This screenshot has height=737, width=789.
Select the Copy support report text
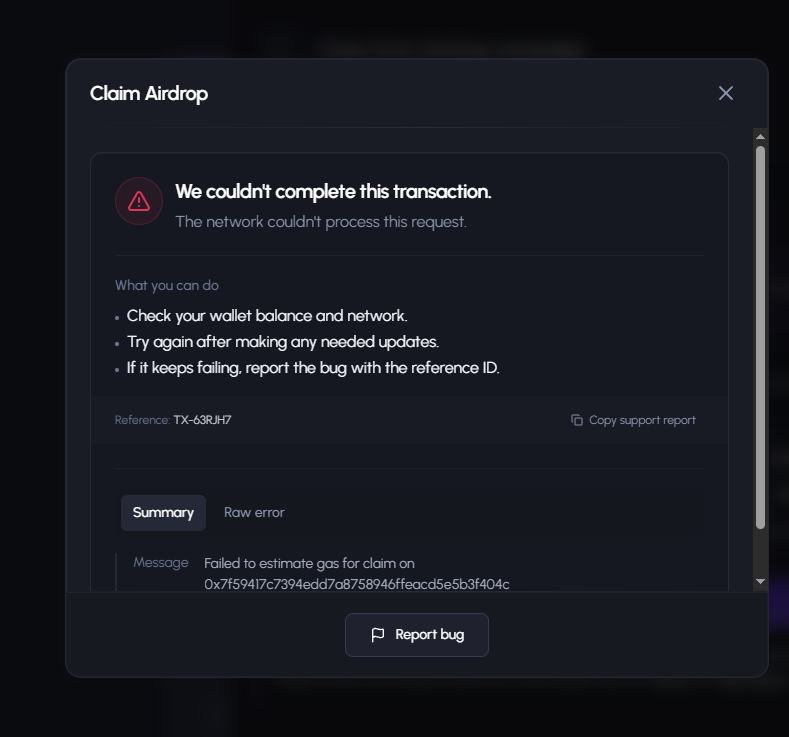click(642, 420)
